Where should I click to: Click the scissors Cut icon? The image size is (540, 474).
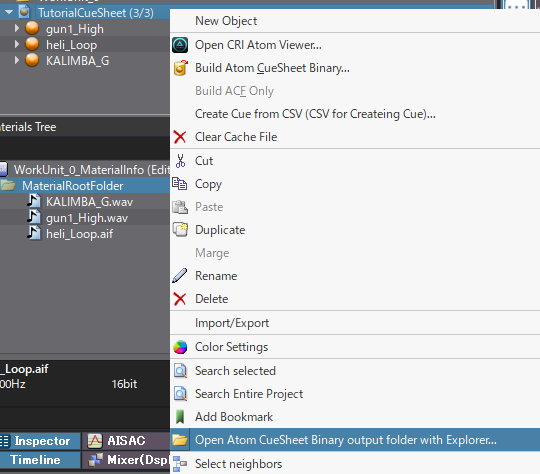click(180, 161)
